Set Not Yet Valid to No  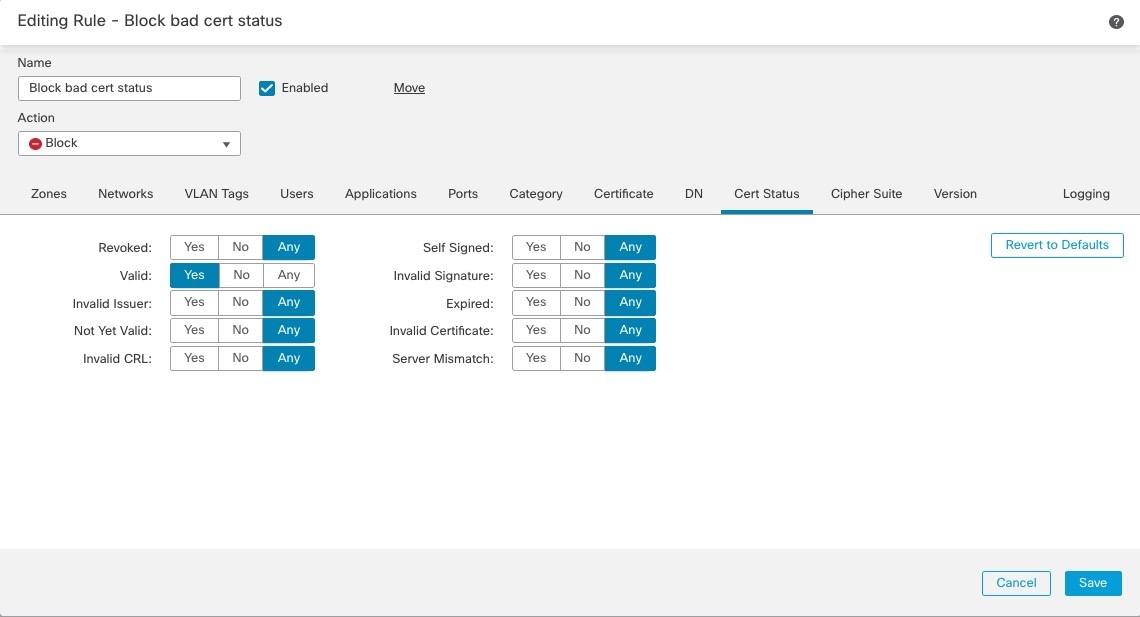[x=241, y=330]
